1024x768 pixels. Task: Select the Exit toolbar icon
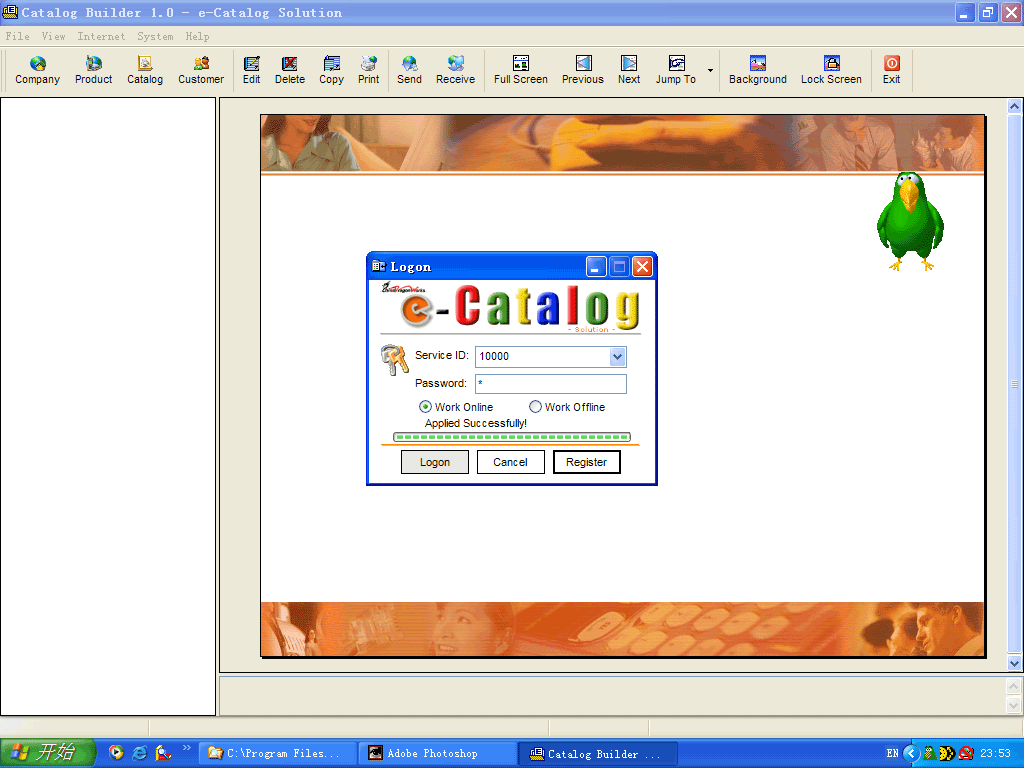(x=891, y=70)
